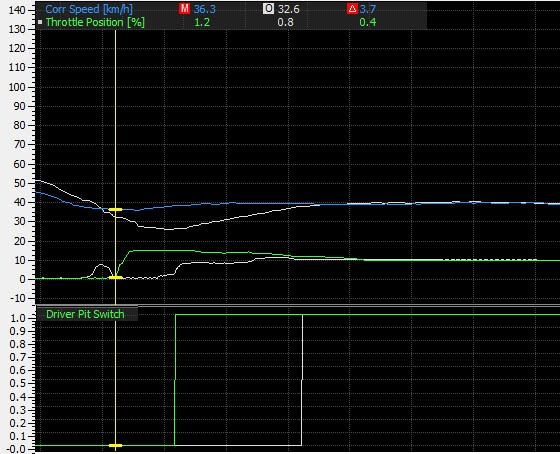The image size is (560, 454).
Task: Click the red delta triangle icon
Action: tap(352, 9)
